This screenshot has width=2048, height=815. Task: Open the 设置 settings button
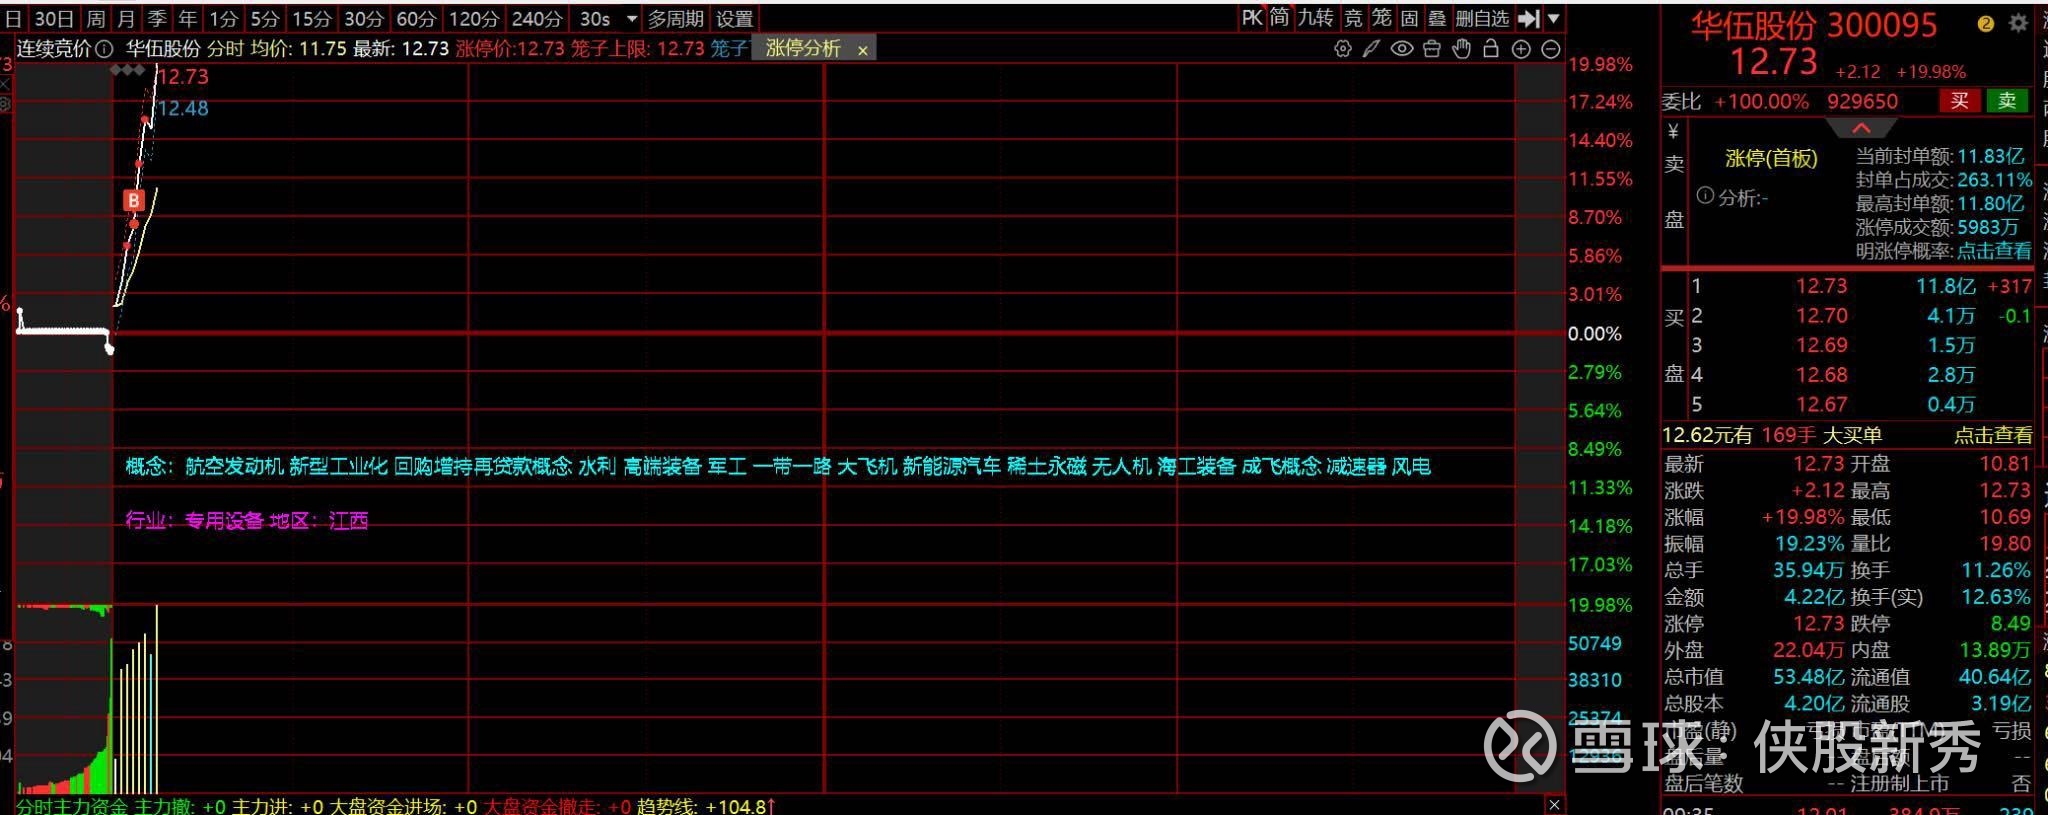click(735, 19)
